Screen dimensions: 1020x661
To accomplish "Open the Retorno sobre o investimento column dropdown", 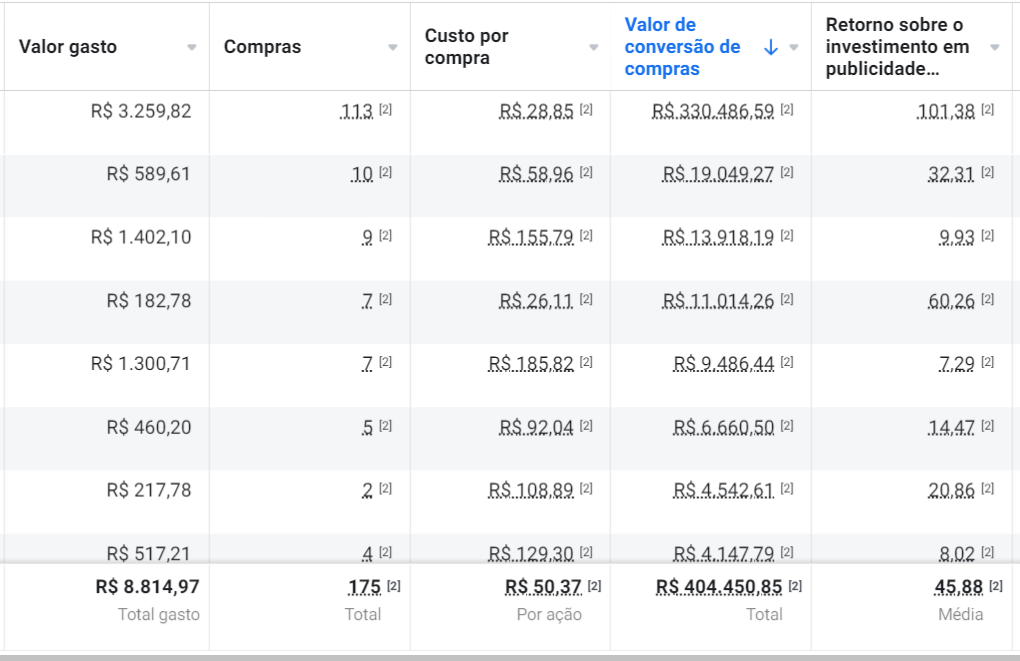I will (994, 47).
